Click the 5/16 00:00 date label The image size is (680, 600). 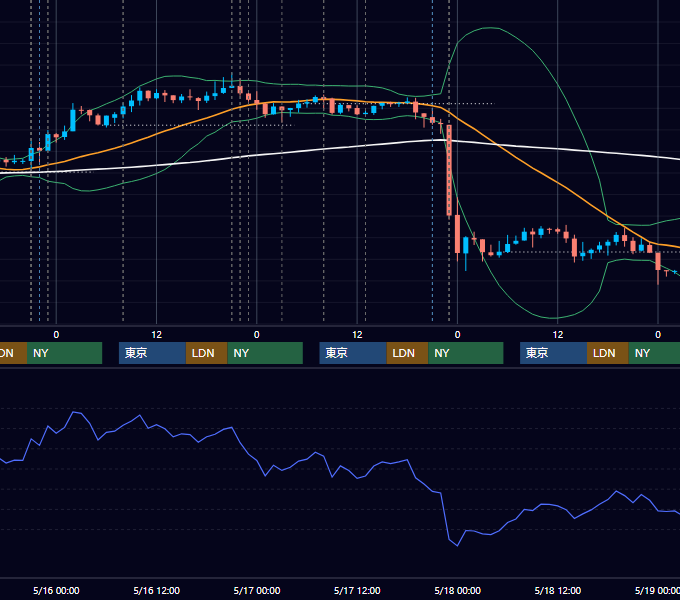56,590
